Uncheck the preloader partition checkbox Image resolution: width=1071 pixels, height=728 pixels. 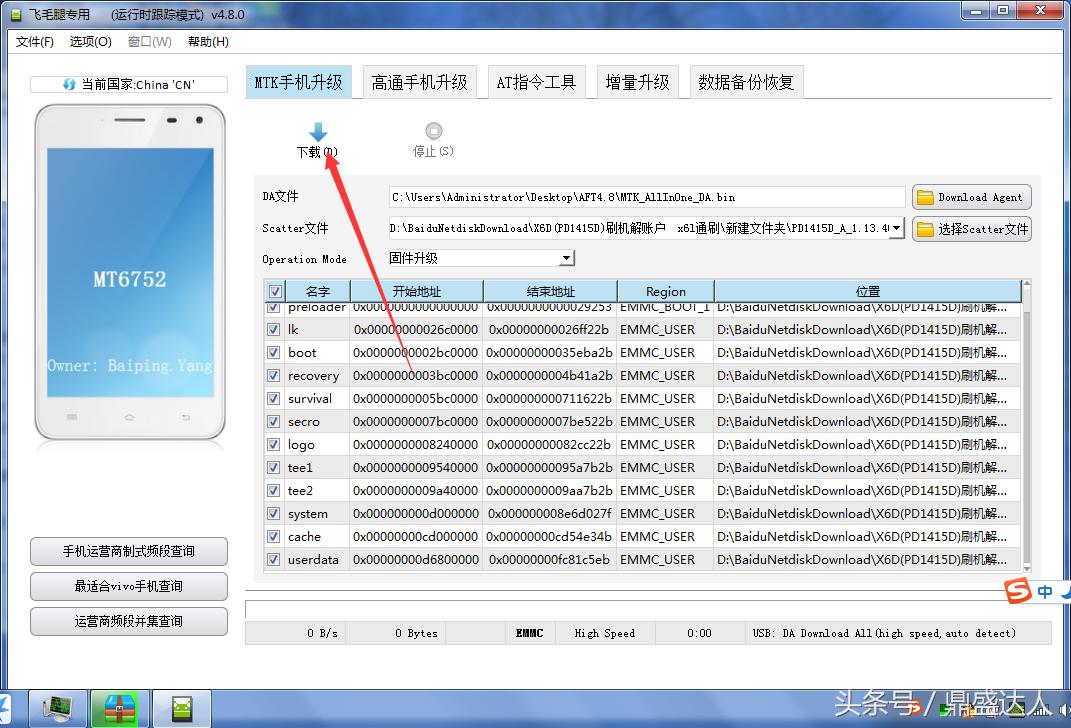pyautogui.click(x=273, y=307)
